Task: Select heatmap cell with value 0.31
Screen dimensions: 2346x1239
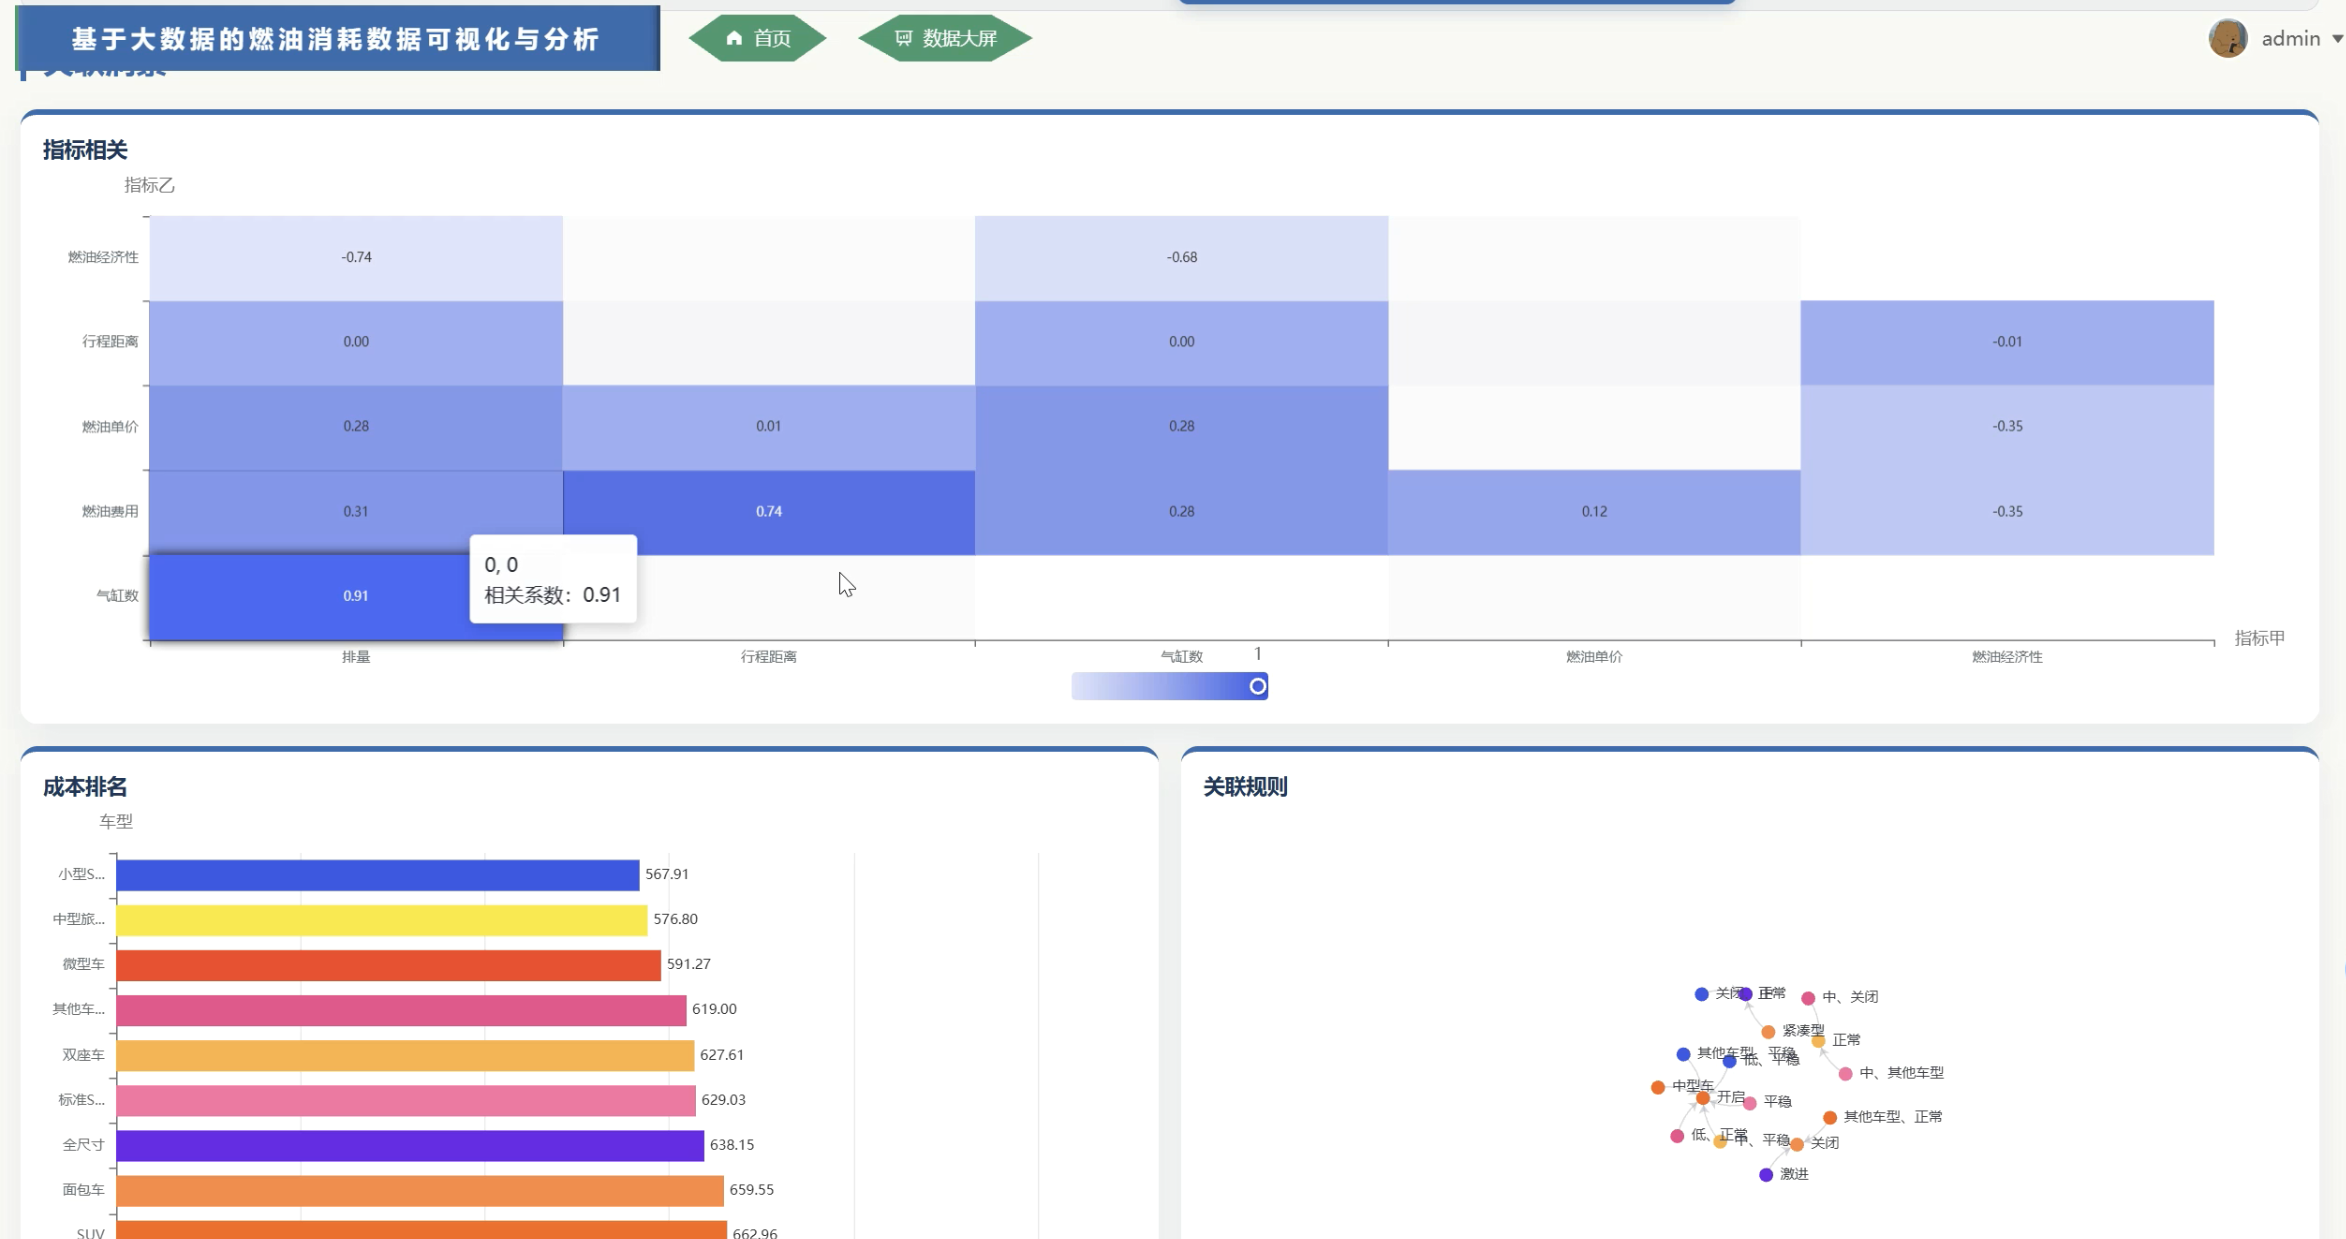Action: click(356, 512)
